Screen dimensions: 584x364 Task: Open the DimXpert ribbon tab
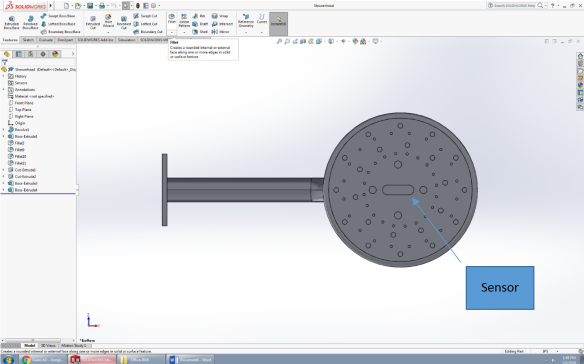pyautogui.click(x=65, y=40)
